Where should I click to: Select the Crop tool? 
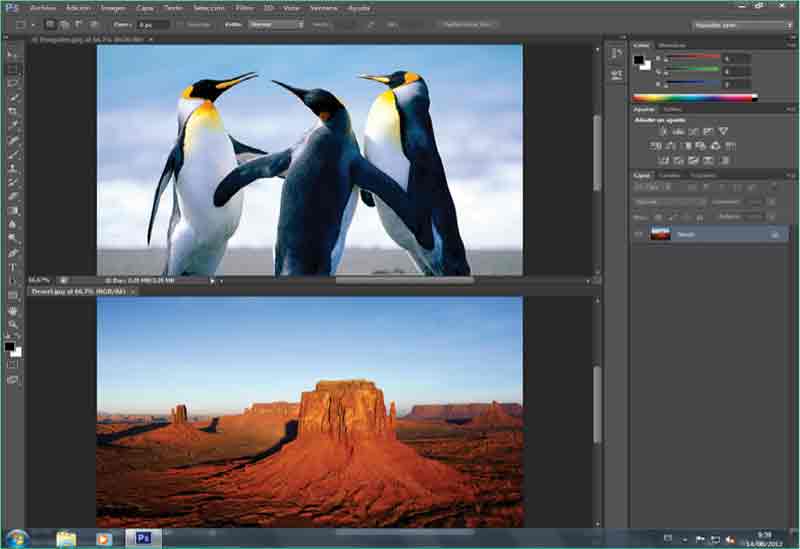pyautogui.click(x=13, y=112)
